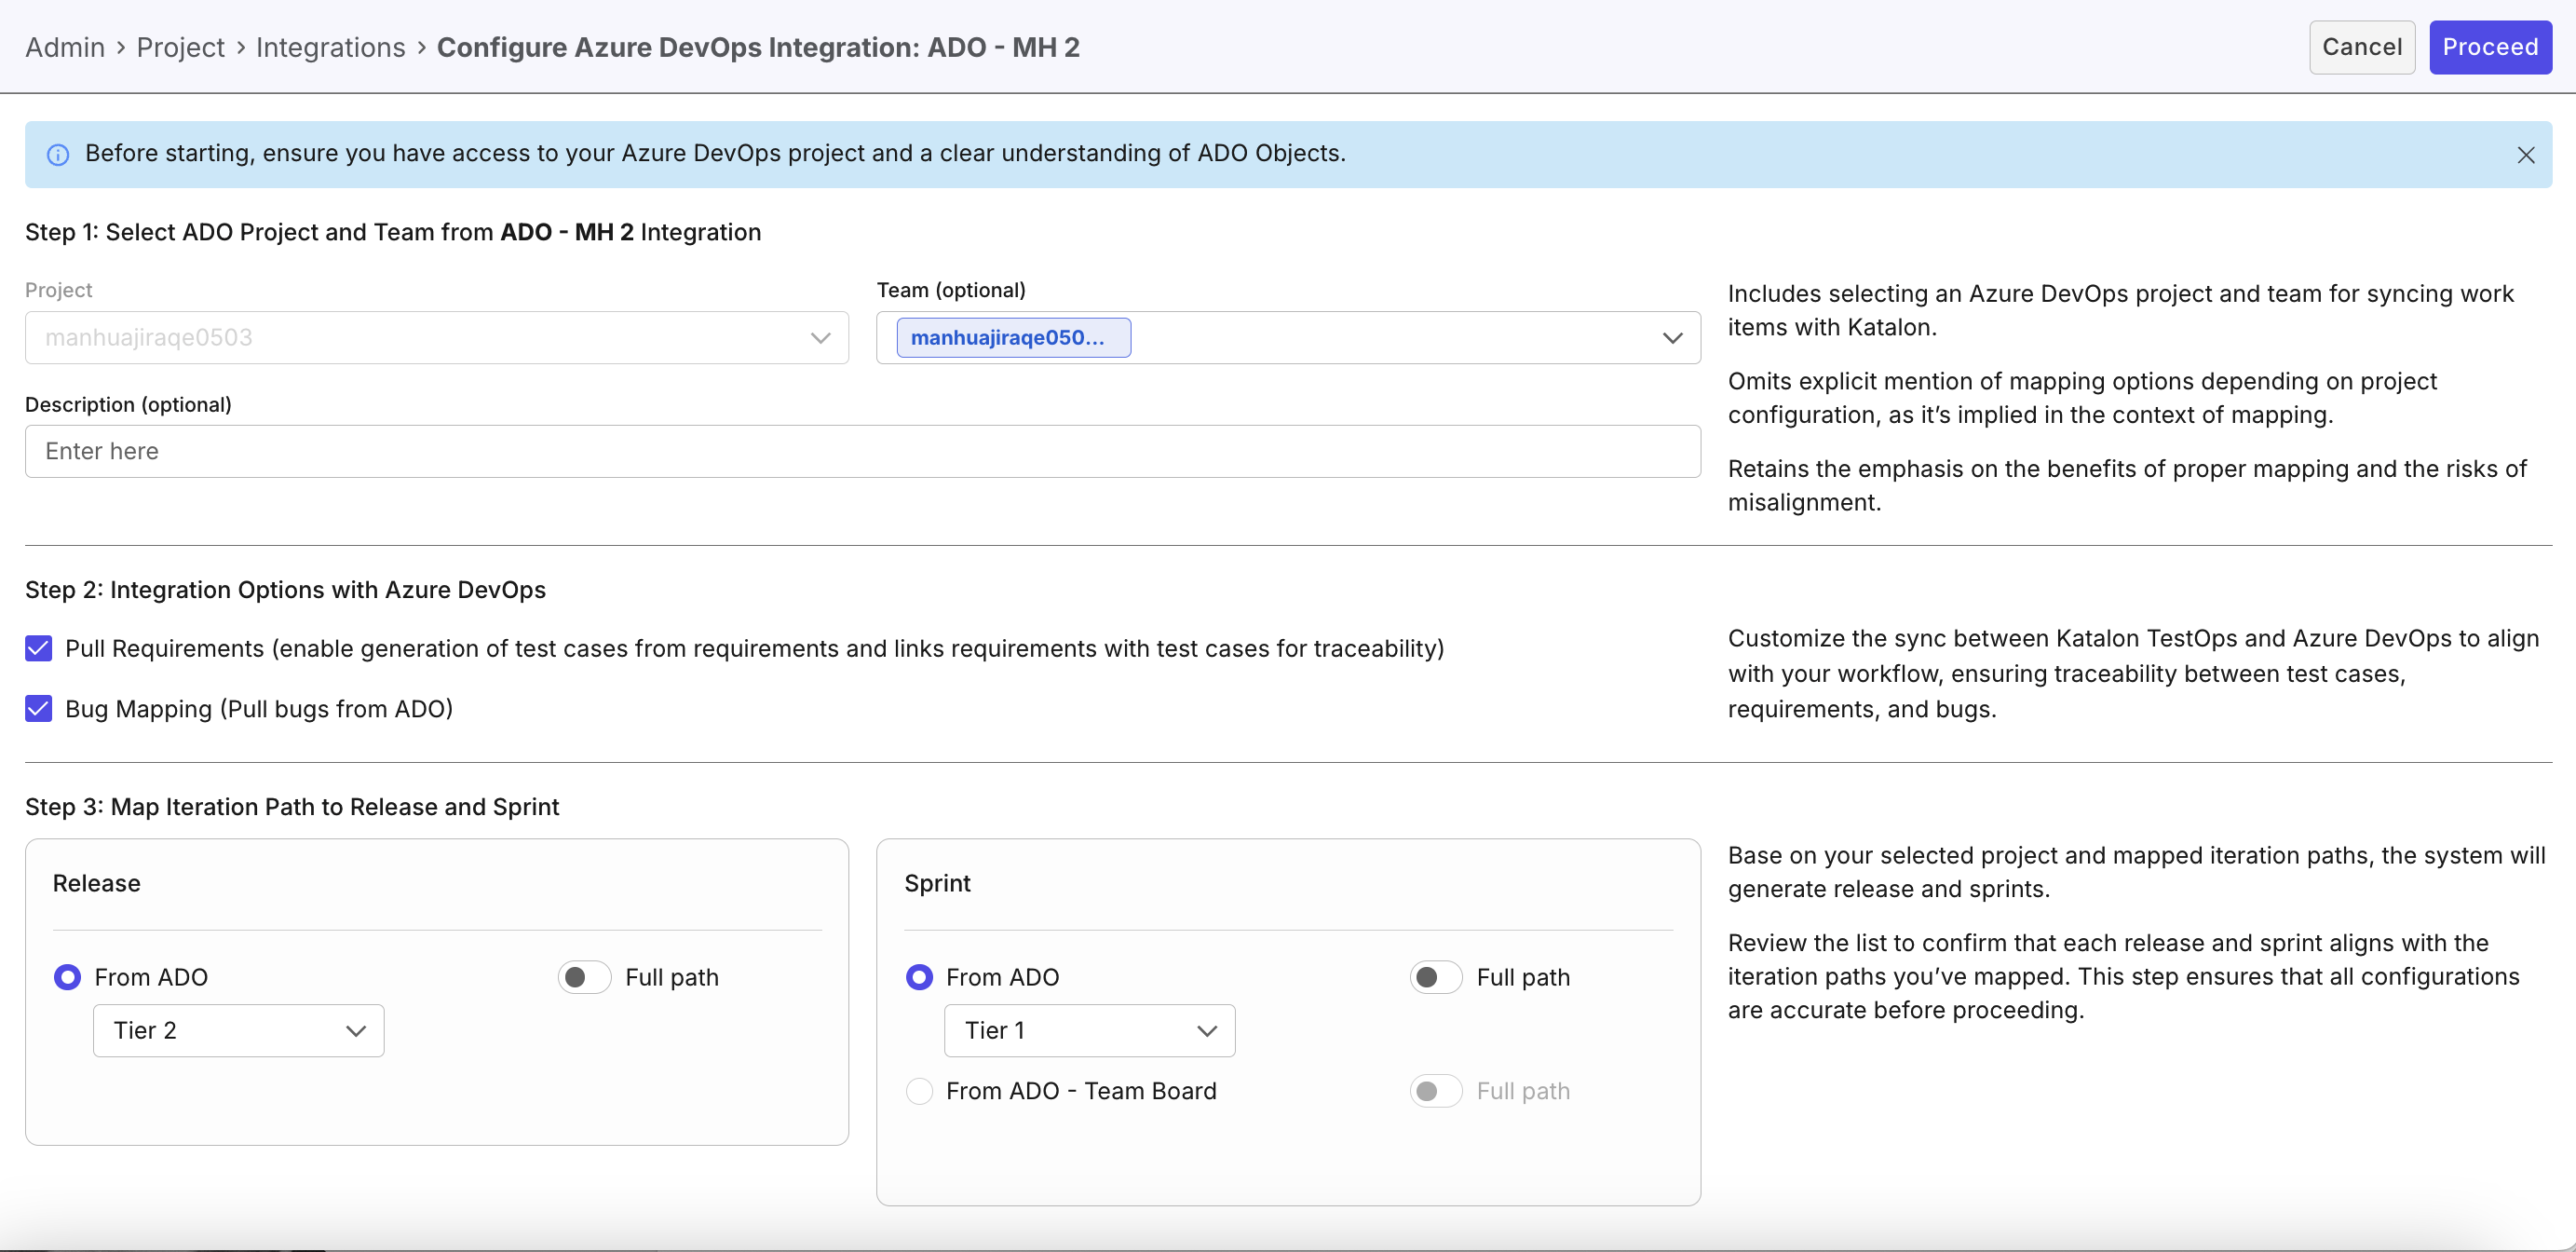
Task: Toggle Release Full path switch
Action: tap(584, 977)
